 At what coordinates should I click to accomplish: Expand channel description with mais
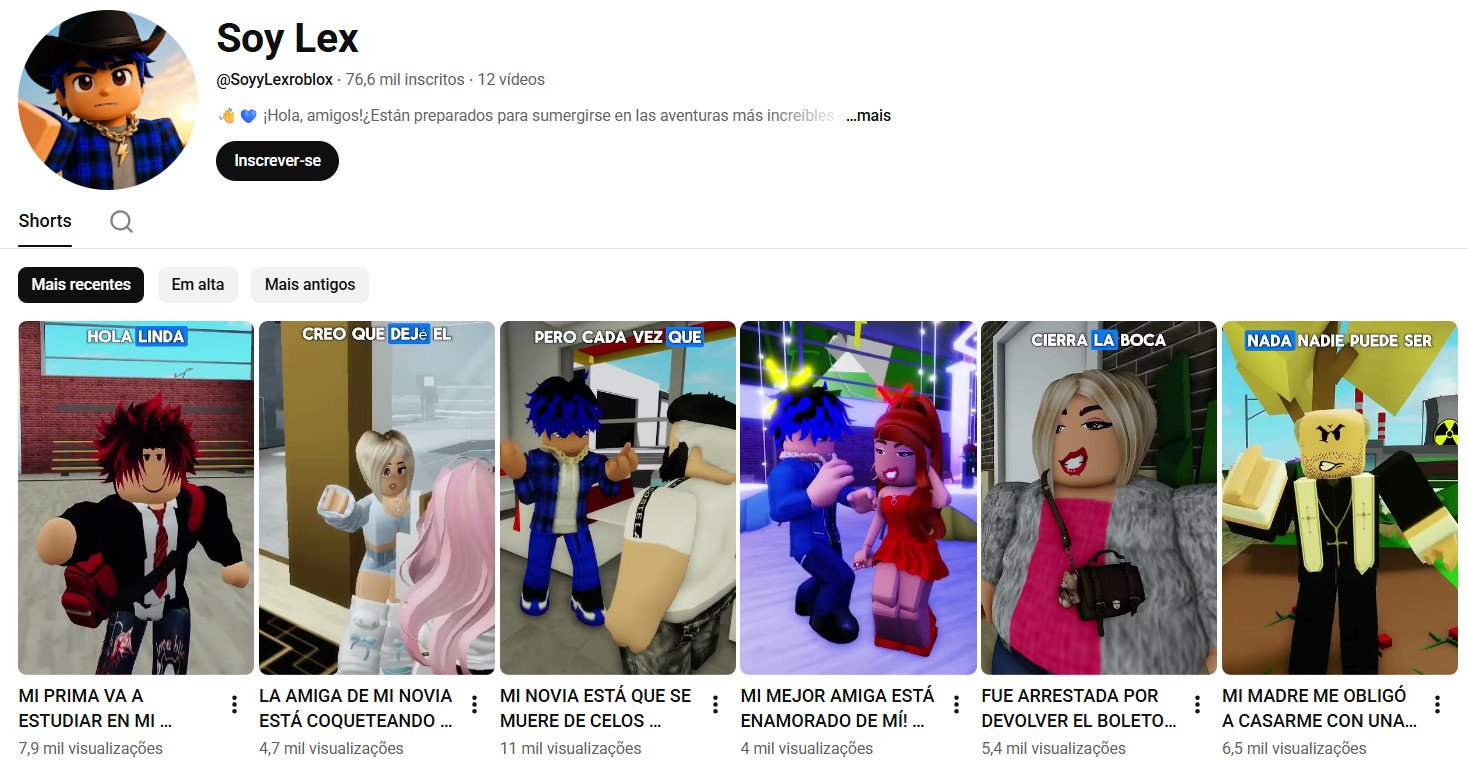(x=866, y=115)
